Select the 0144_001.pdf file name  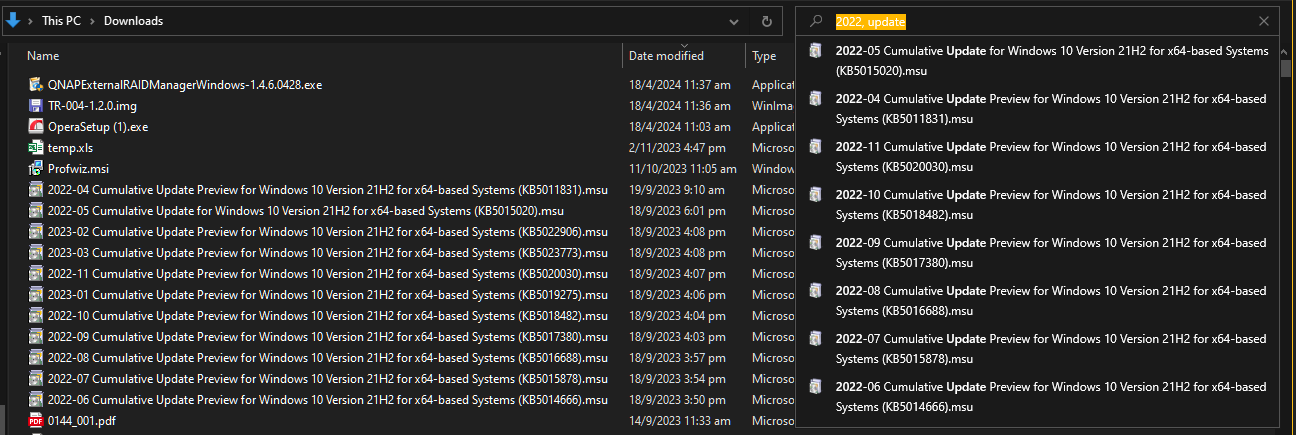click(x=82, y=421)
